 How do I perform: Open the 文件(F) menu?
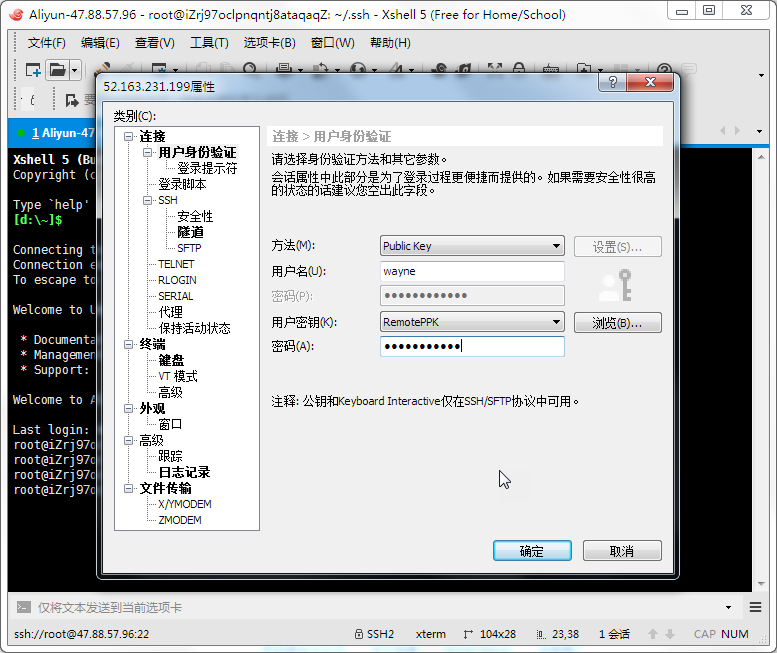pos(47,43)
